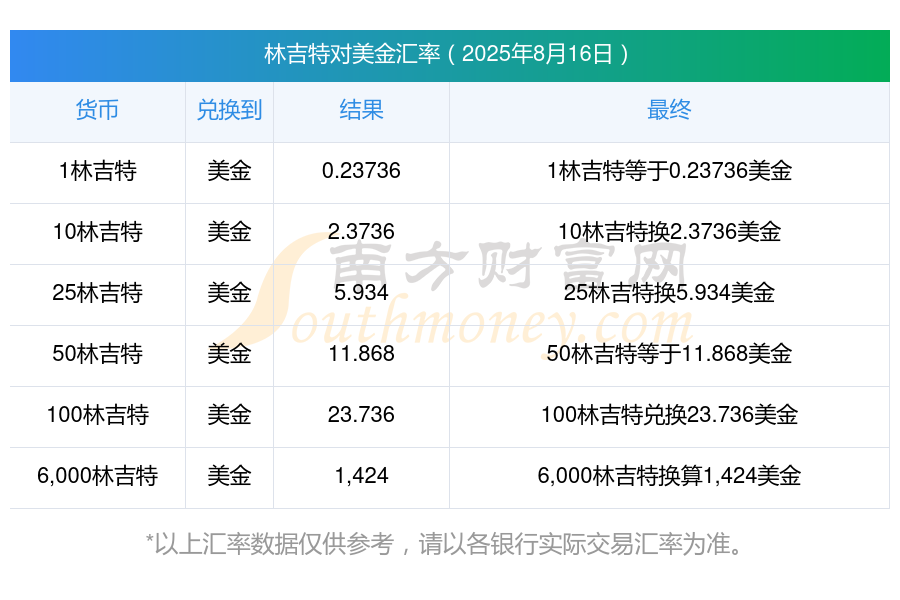Image resolution: width=900 pixels, height=600 pixels.
Task: Click 美金 in the 6,000林吉特 row
Action: point(230,476)
